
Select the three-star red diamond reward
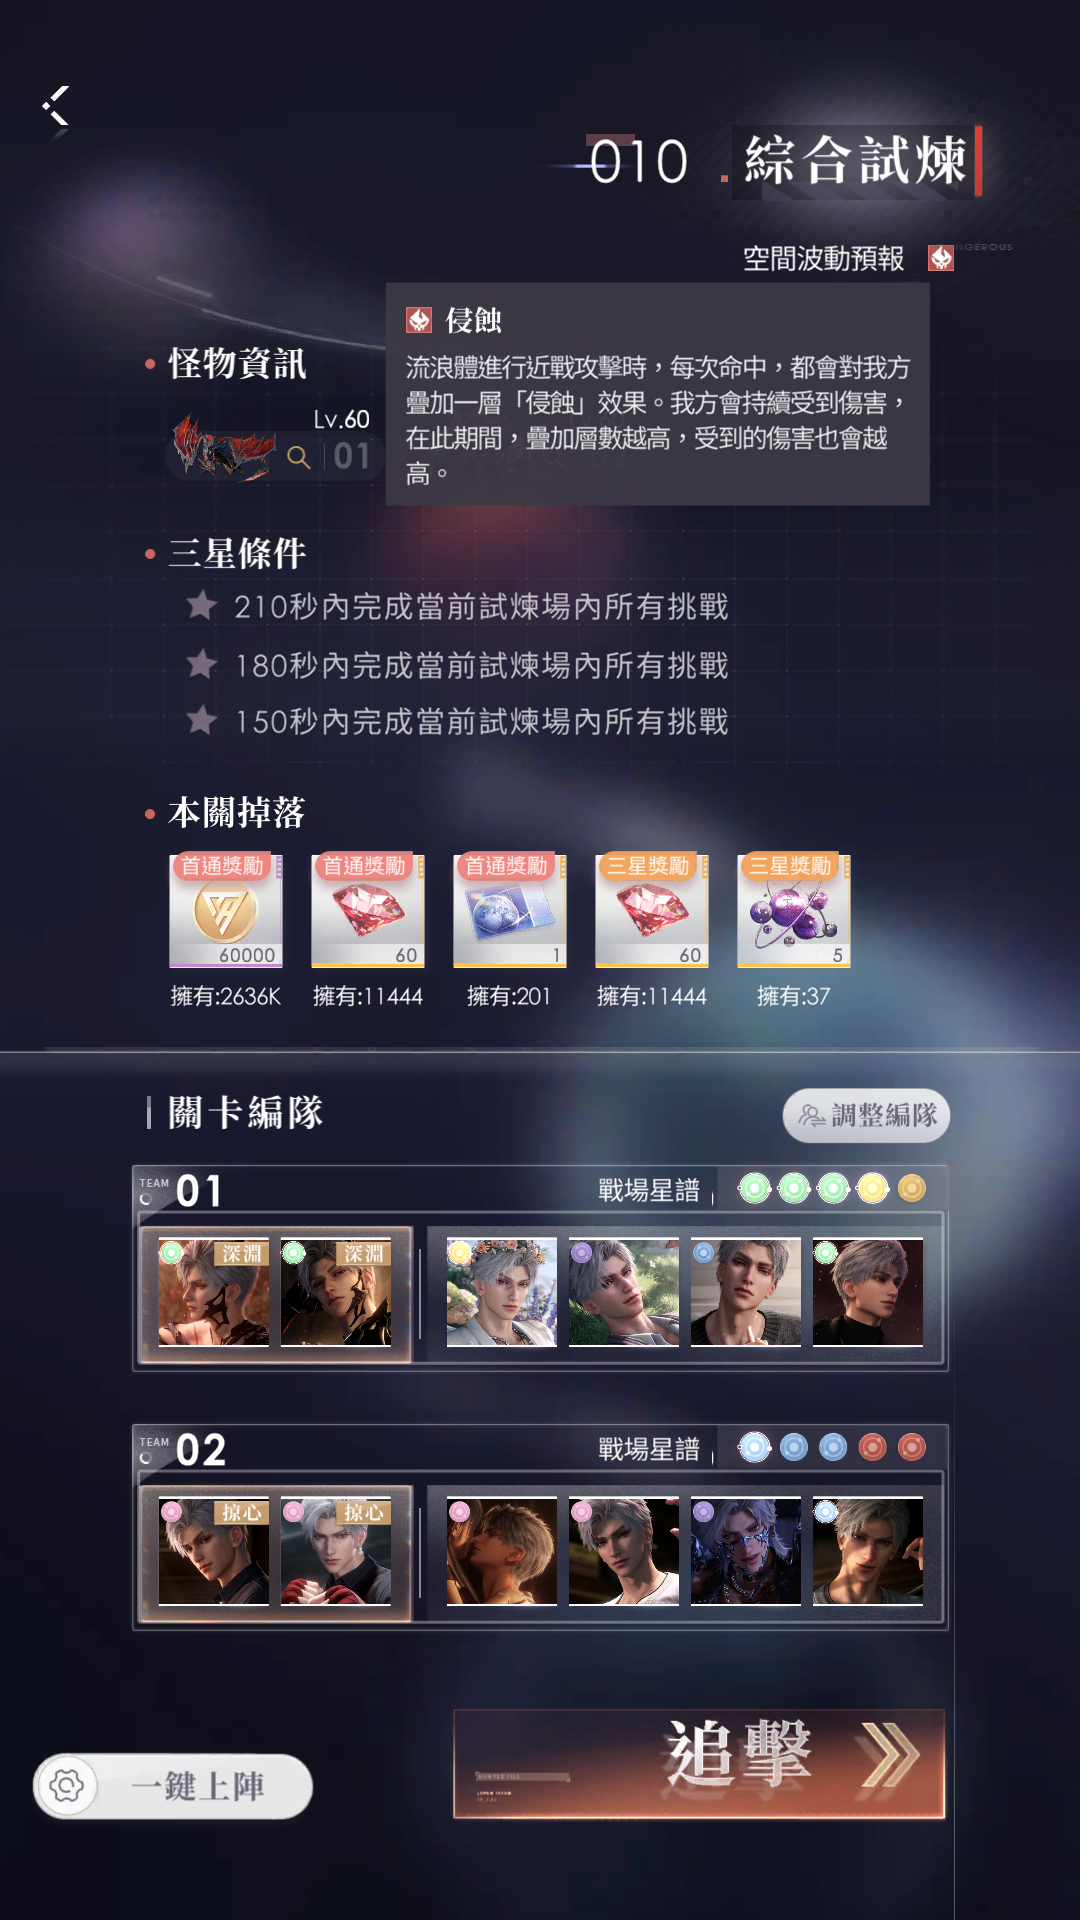pos(652,911)
